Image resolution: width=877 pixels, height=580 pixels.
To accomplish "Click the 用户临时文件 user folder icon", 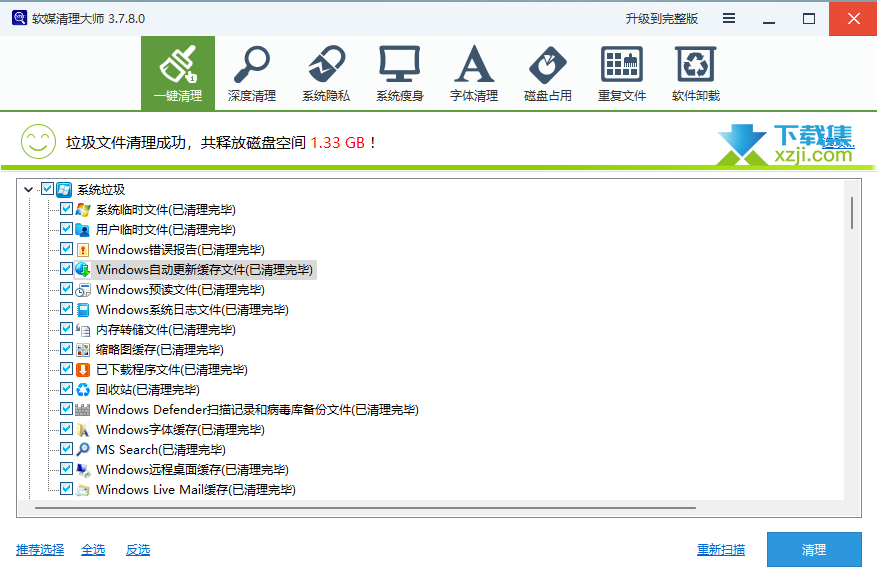I will 83,230.
